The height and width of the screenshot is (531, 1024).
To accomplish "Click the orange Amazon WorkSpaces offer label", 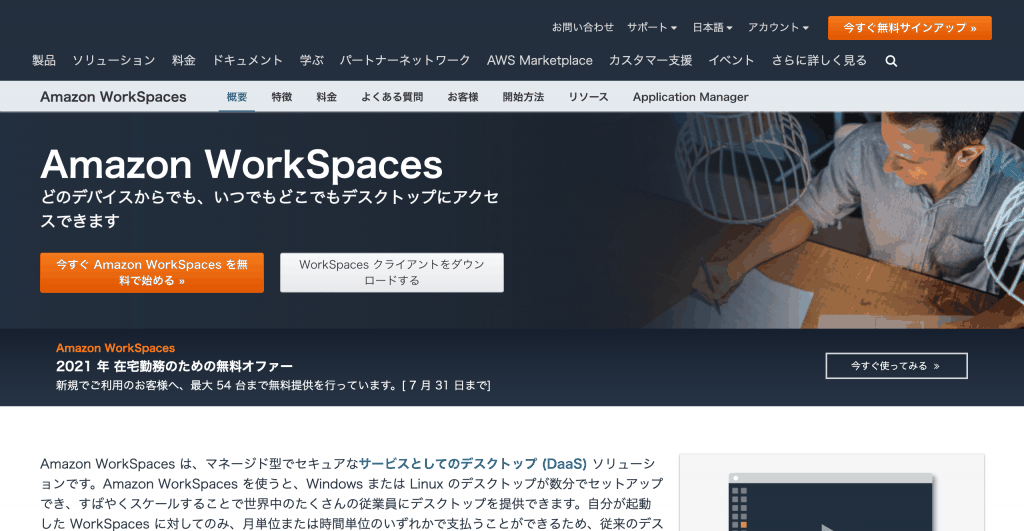I will click(x=116, y=348).
